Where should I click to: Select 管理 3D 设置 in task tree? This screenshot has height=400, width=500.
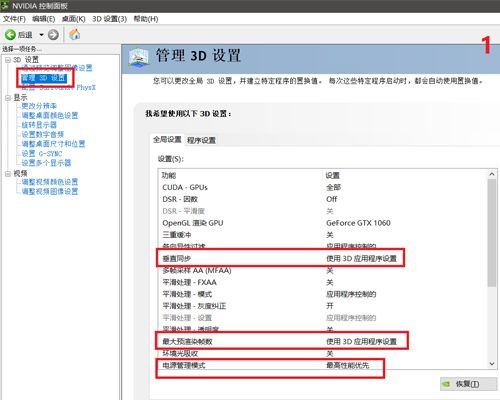point(44,78)
